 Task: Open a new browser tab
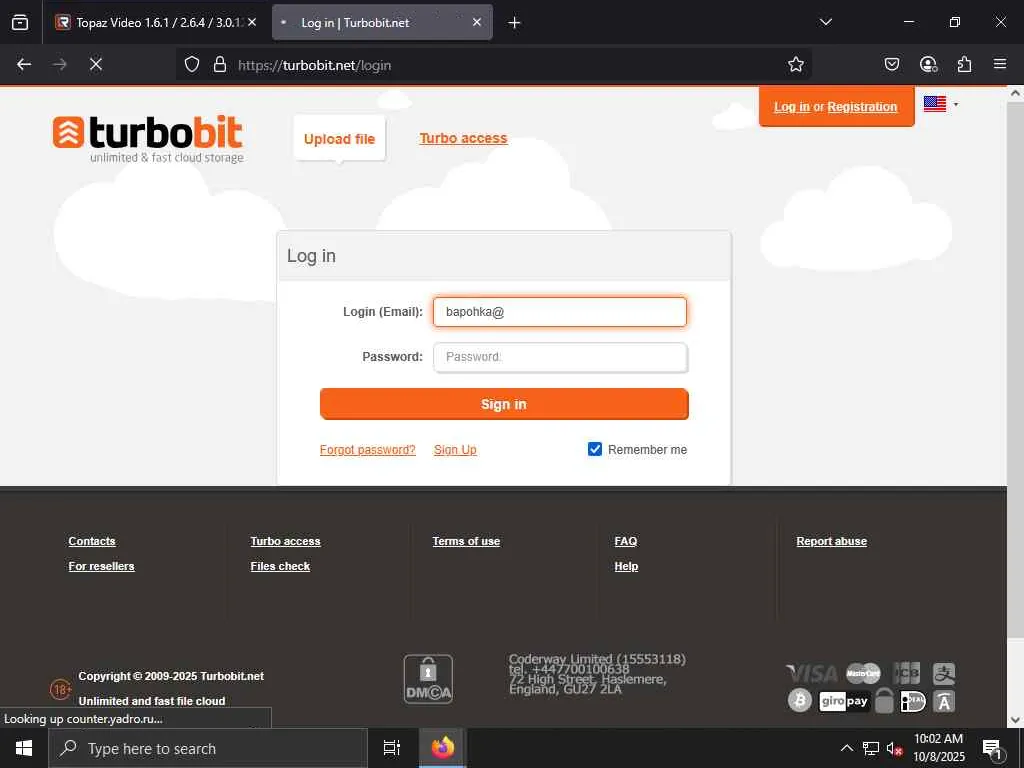(x=514, y=23)
